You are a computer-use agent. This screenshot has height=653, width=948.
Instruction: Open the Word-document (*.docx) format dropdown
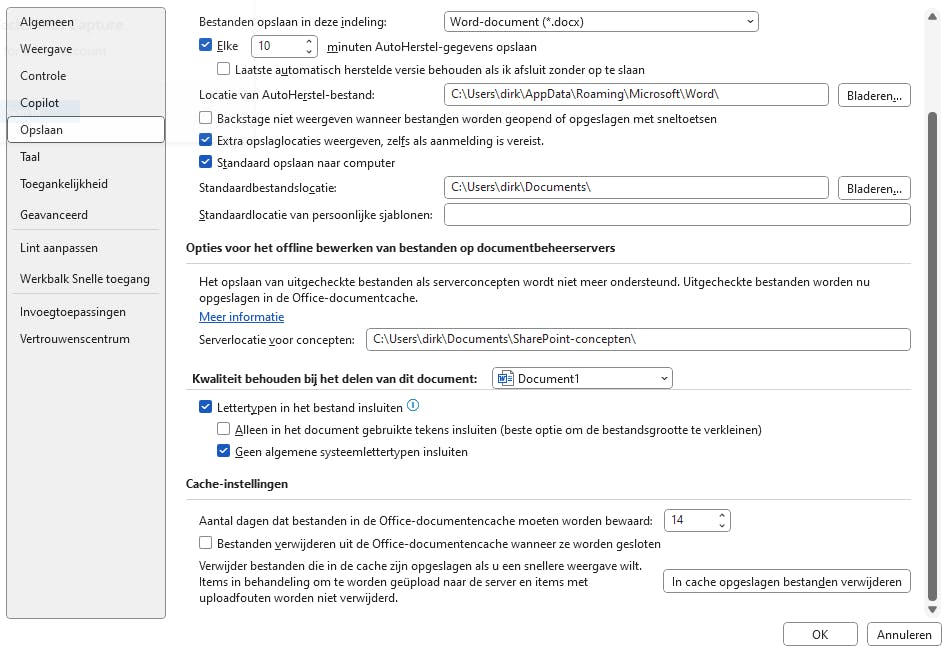[601, 21]
